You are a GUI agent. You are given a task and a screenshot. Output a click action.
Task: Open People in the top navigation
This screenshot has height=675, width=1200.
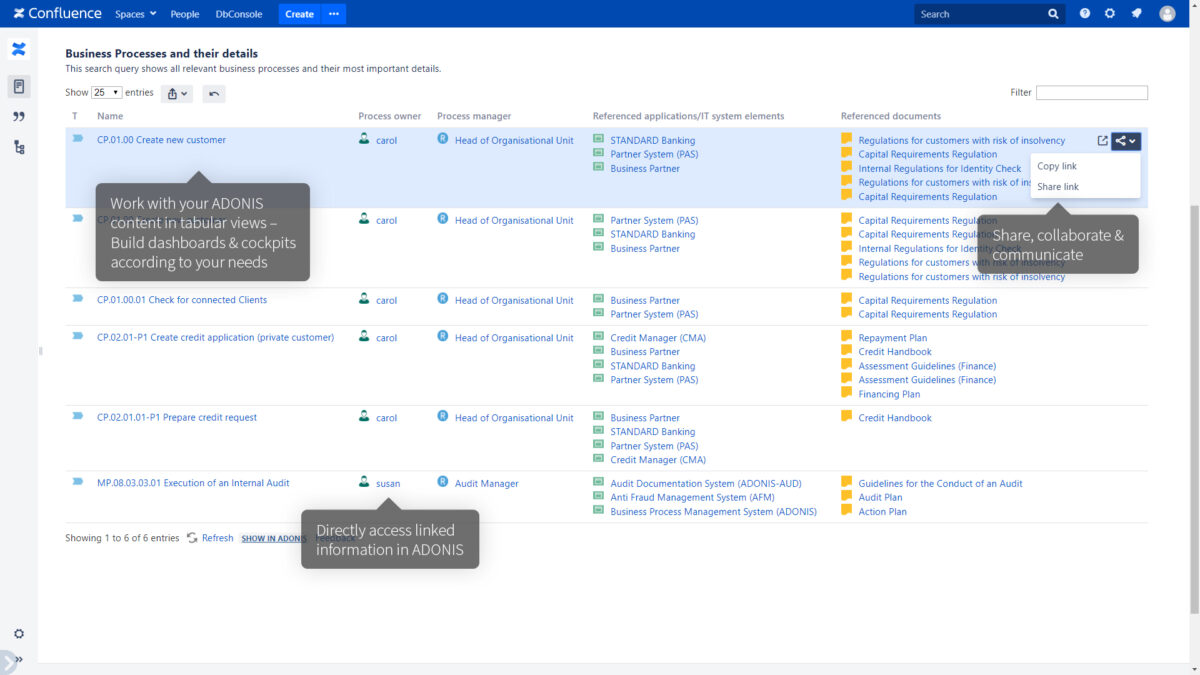click(185, 14)
